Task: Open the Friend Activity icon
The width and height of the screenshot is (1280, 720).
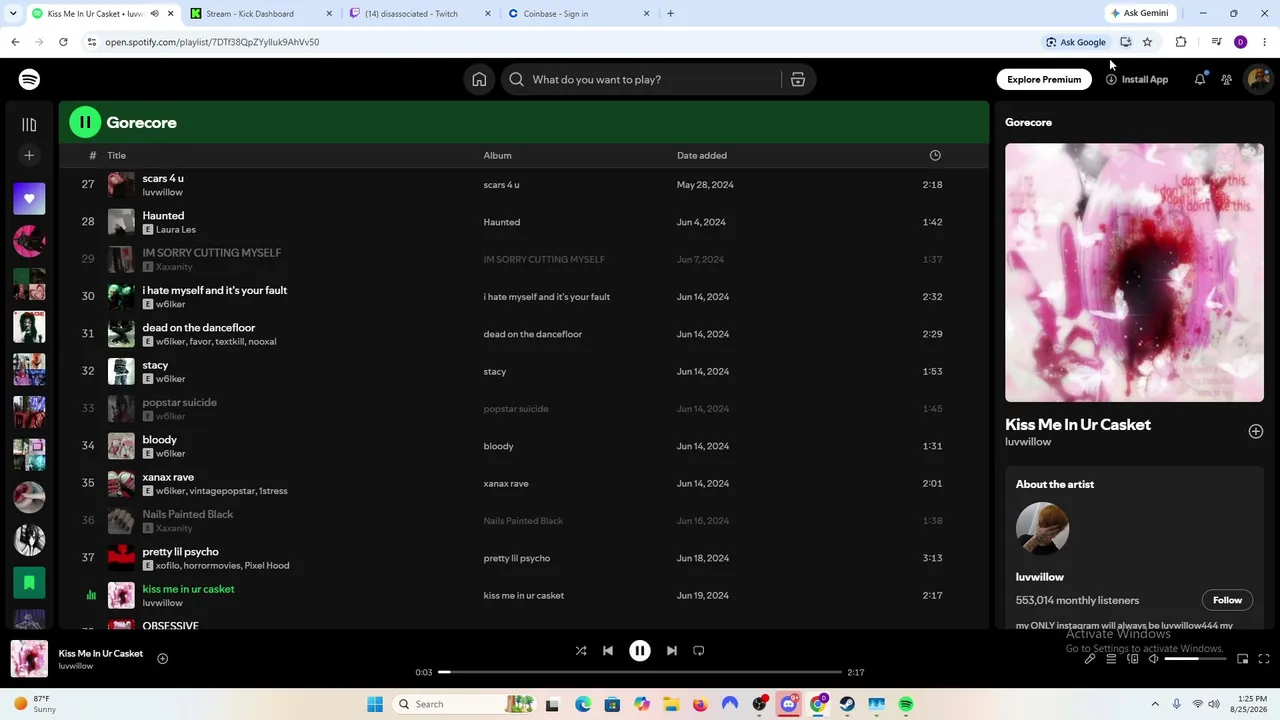Action: [1226, 80]
